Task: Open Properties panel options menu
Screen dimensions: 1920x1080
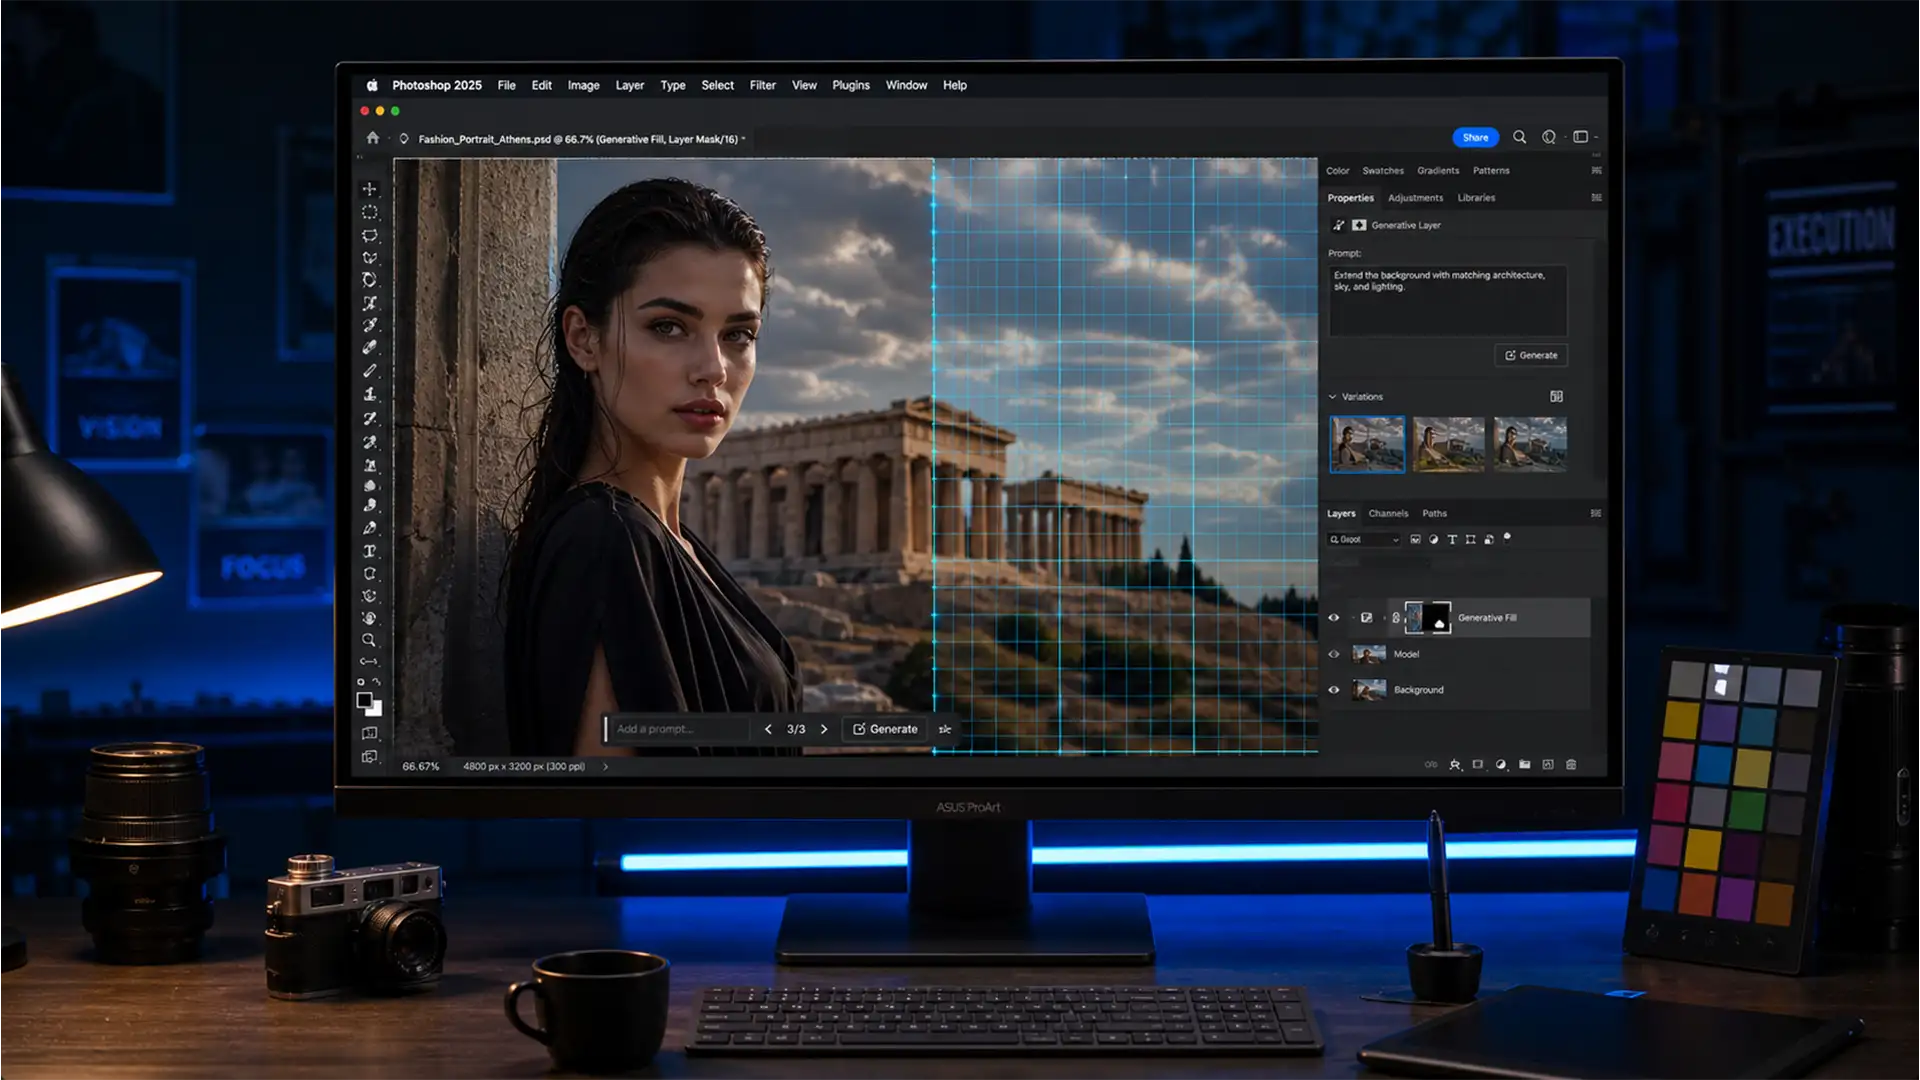Action: [x=1596, y=198]
